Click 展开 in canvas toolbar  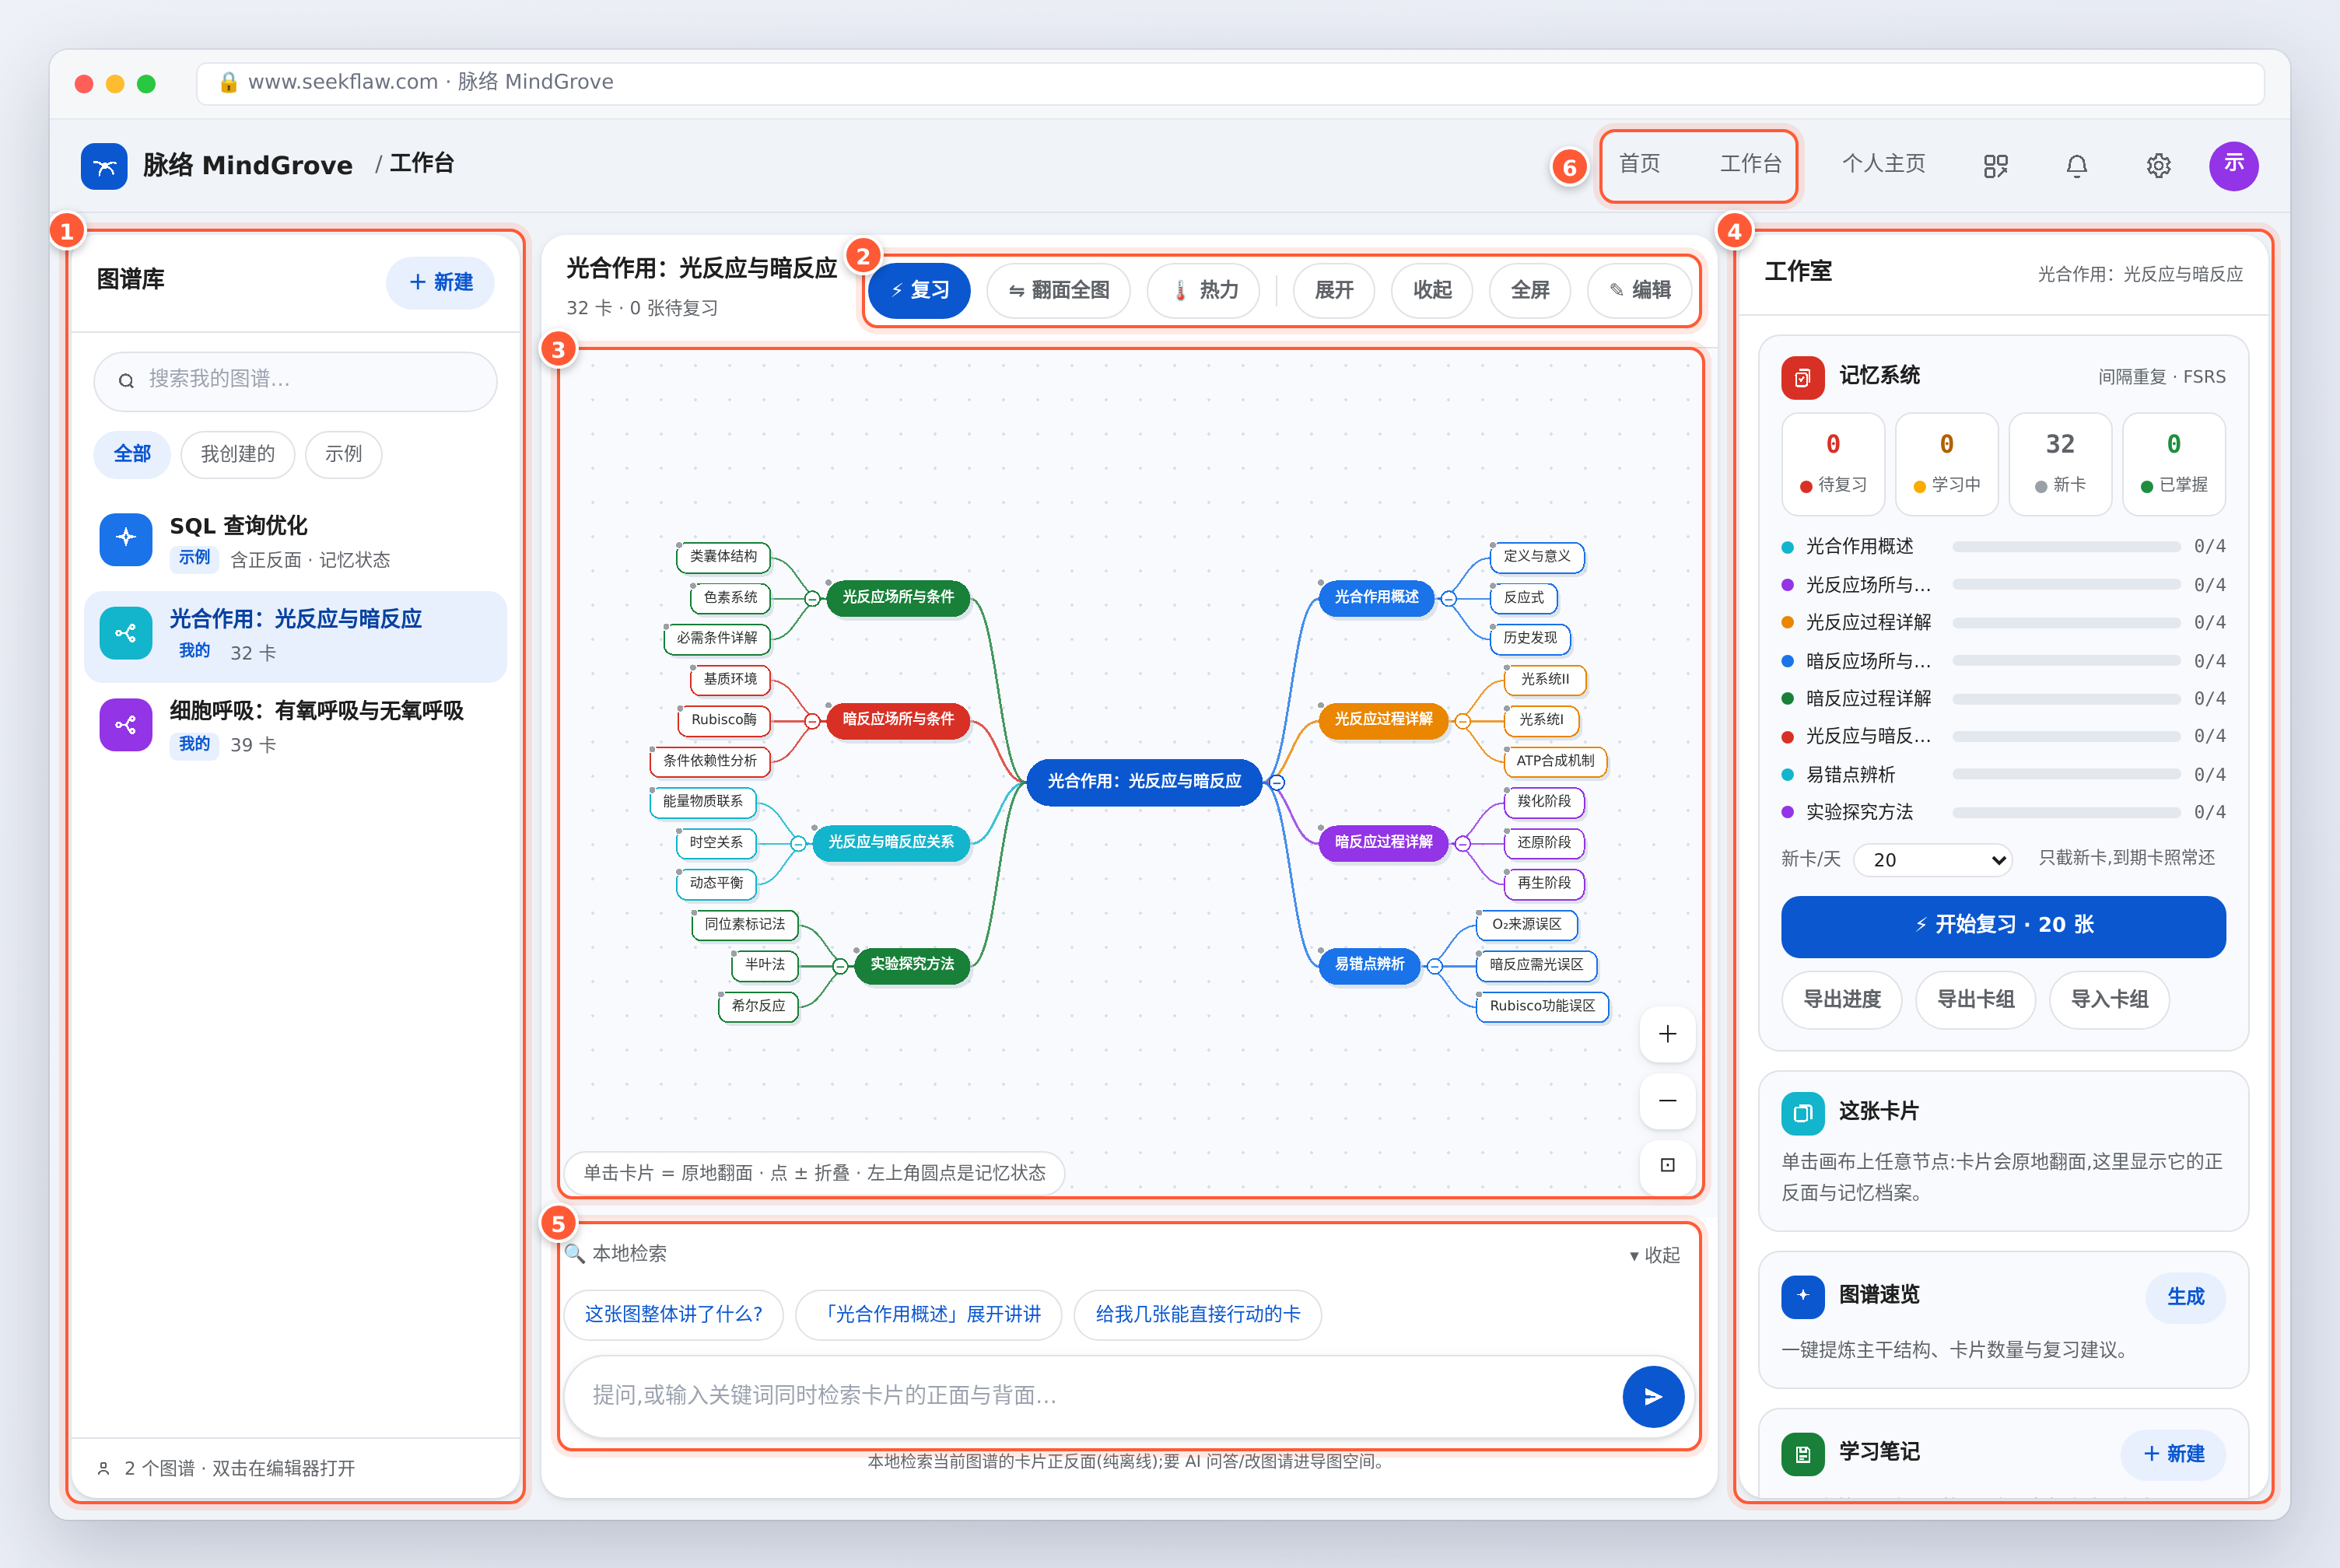pyautogui.click(x=1333, y=290)
